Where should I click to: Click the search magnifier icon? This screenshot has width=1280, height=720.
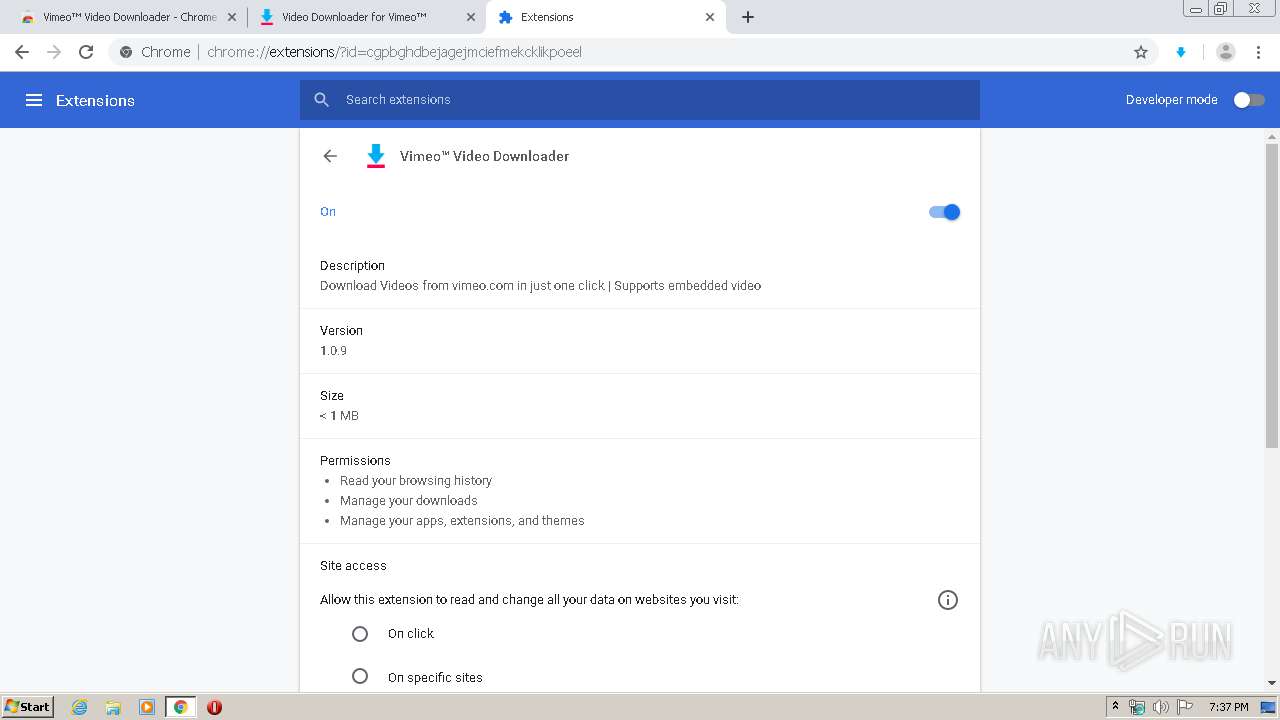(x=321, y=100)
